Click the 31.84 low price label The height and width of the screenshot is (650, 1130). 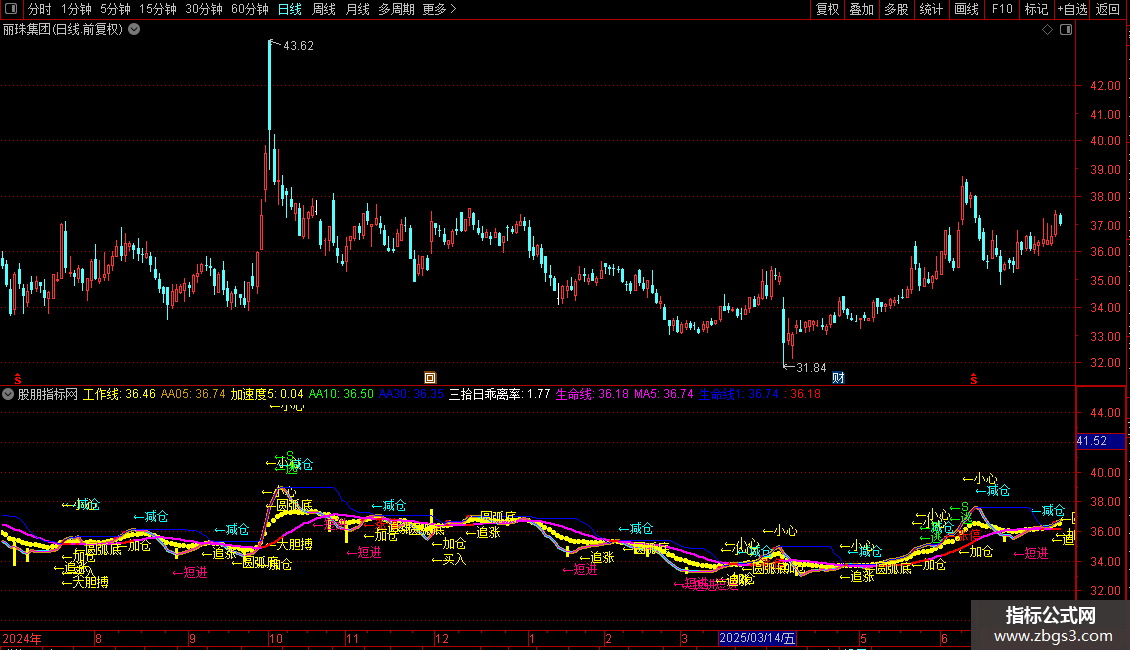pyautogui.click(x=811, y=368)
